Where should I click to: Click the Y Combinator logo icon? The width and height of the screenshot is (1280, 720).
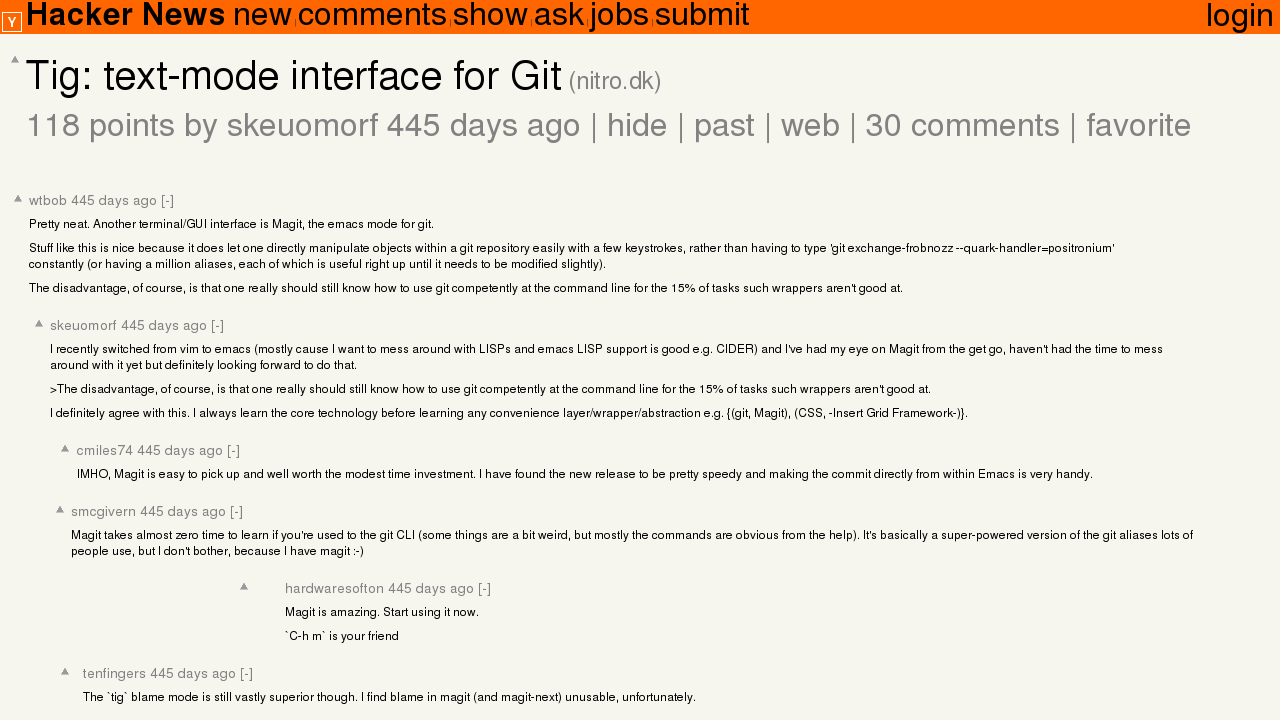[x=12, y=22]
